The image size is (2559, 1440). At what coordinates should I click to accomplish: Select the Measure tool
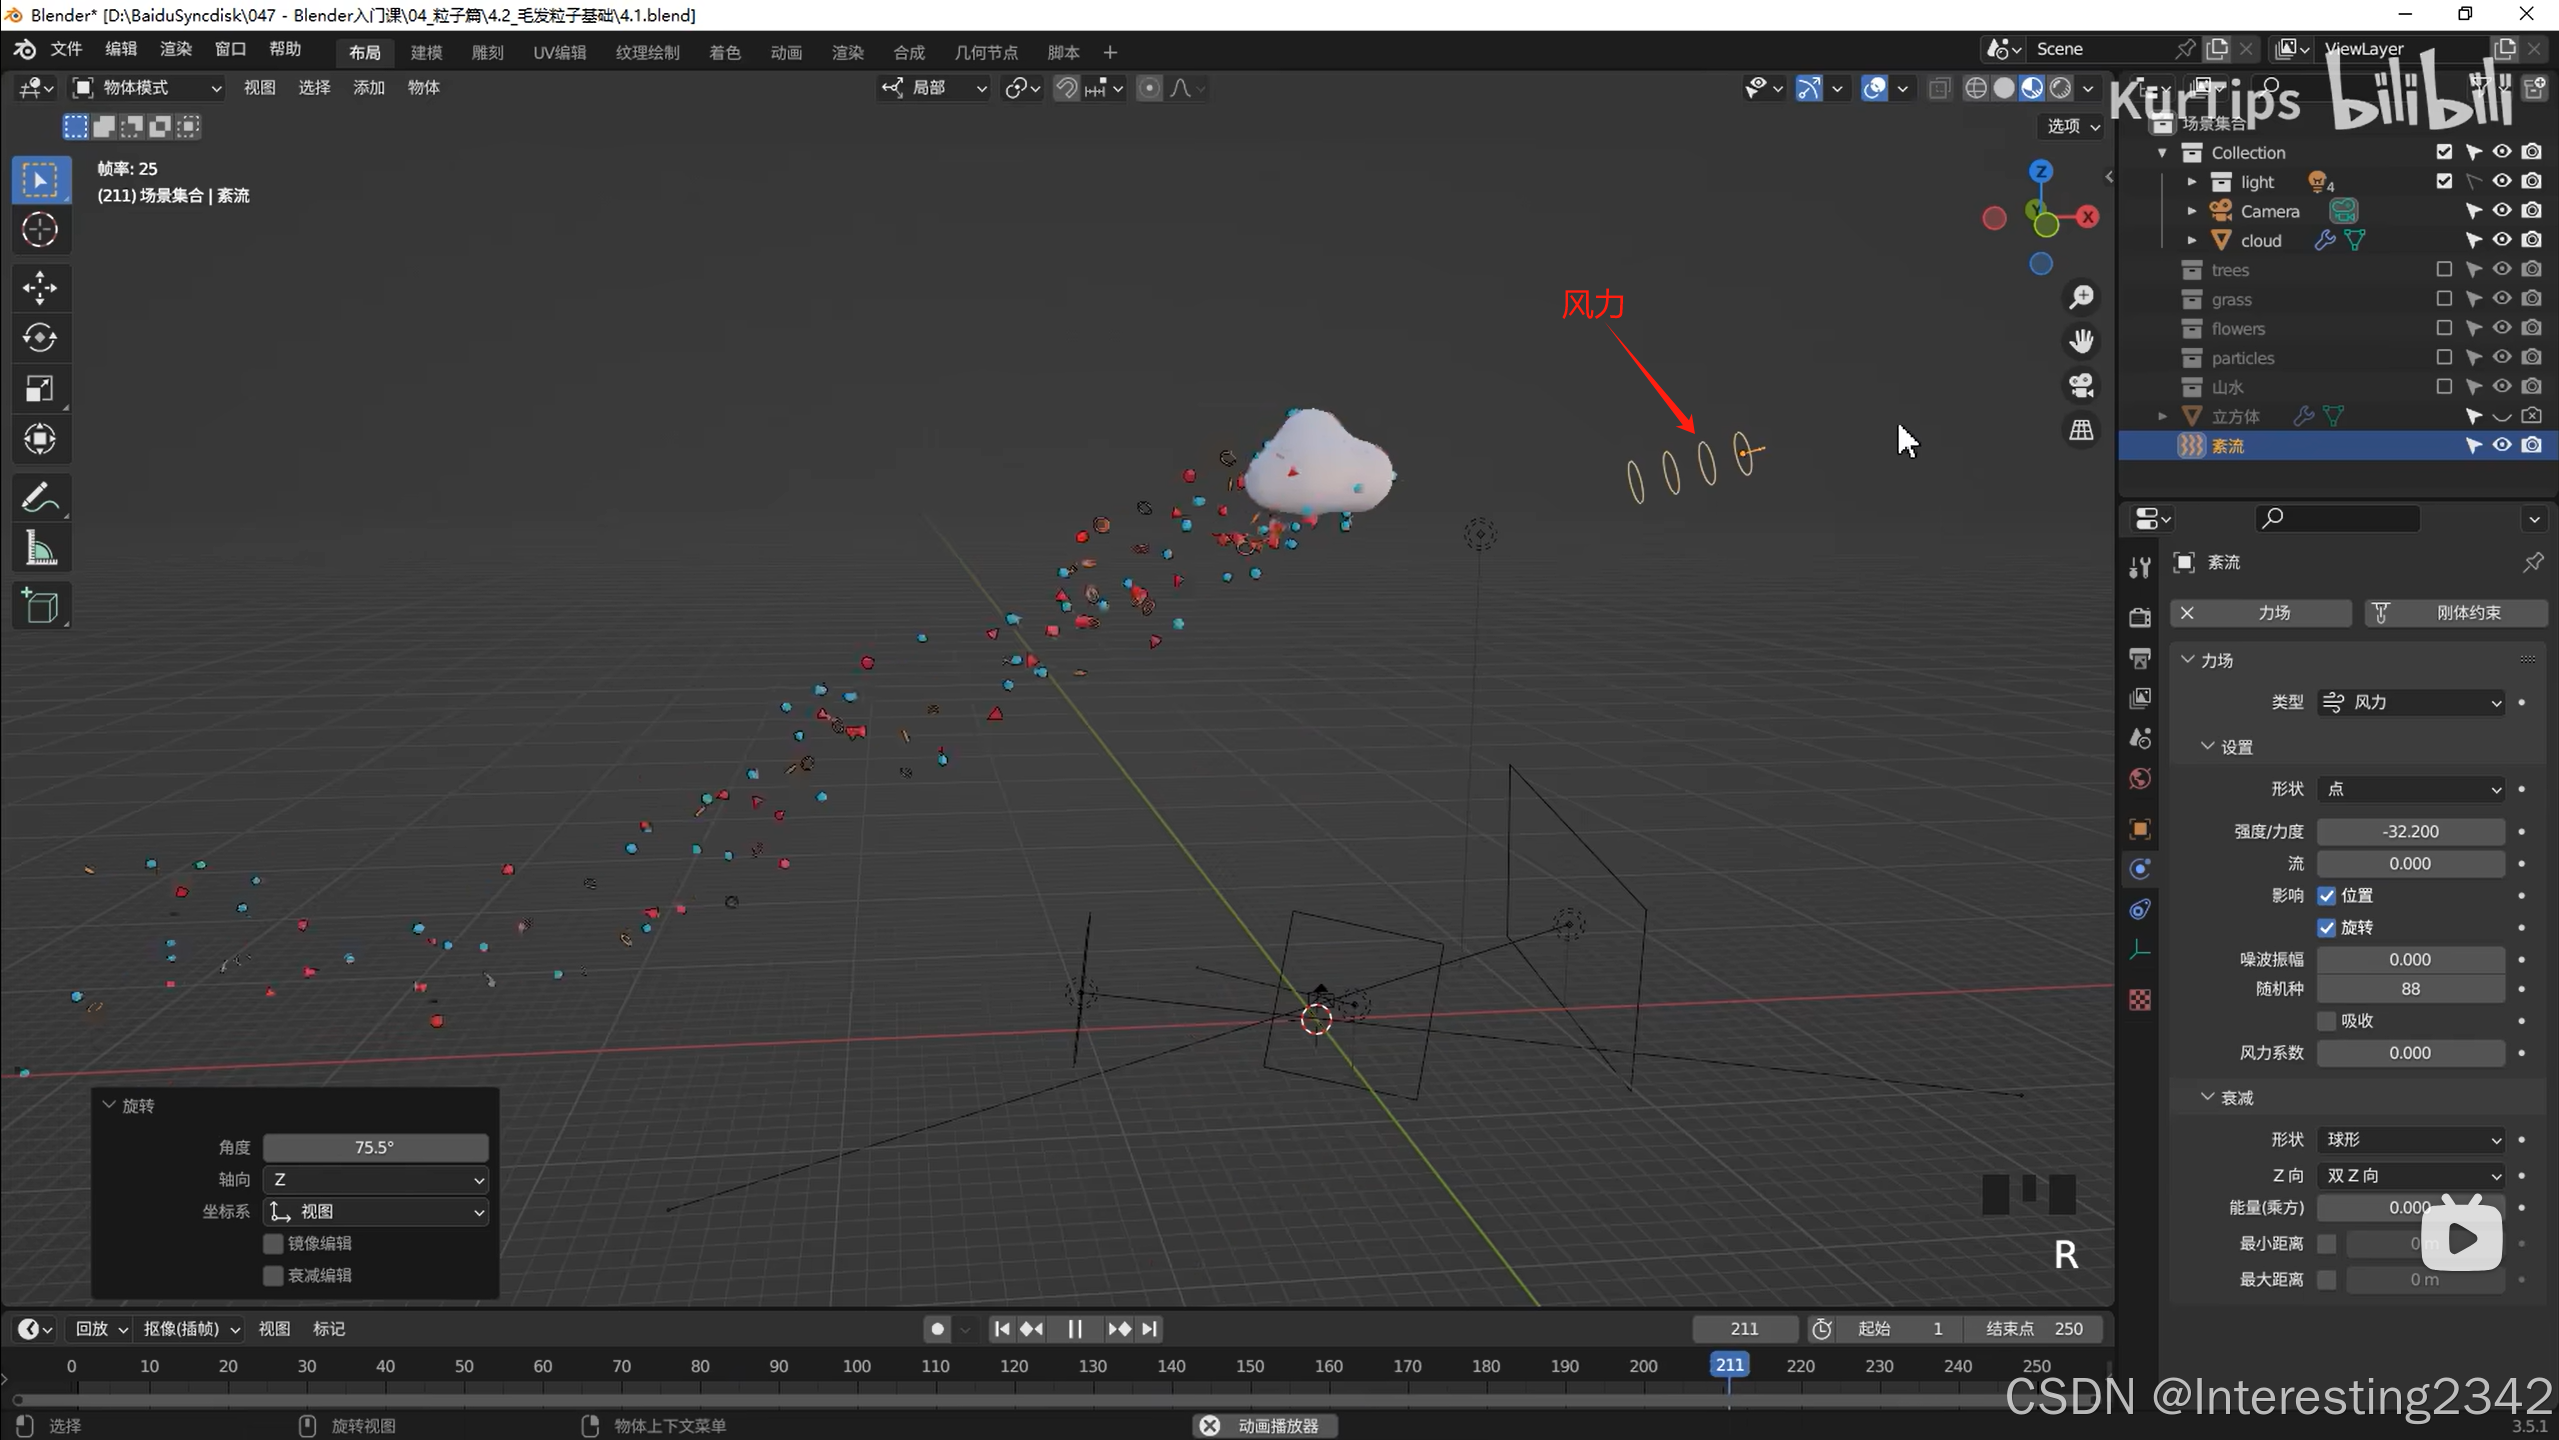40,548
